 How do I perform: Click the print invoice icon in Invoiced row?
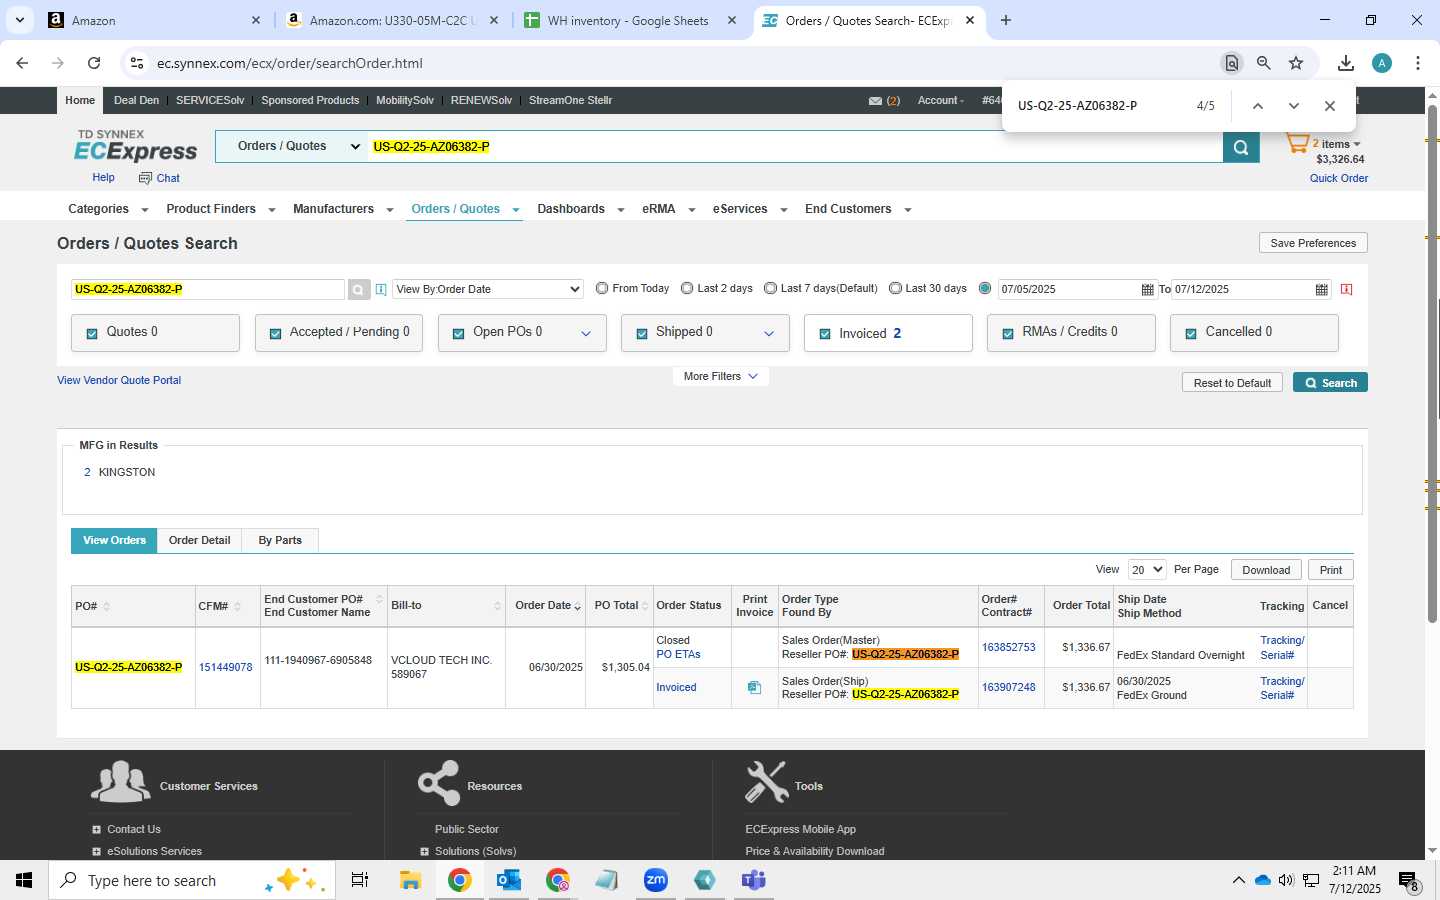click(754, 687)
